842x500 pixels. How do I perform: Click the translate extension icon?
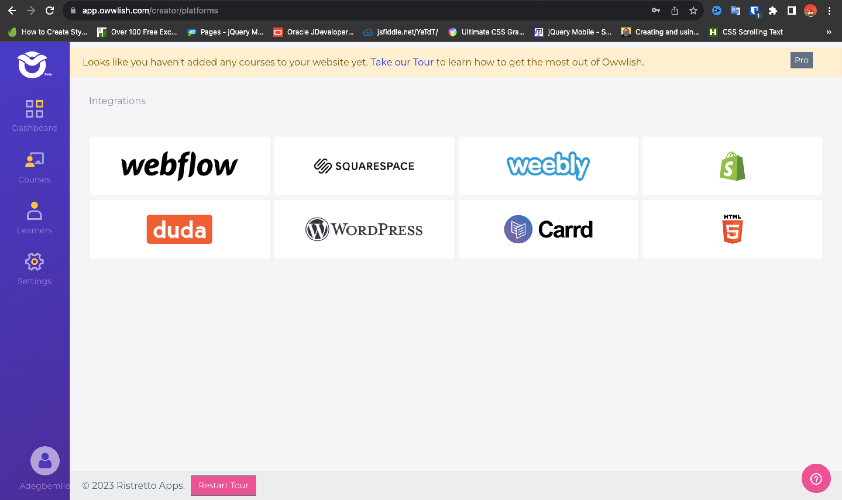coord(735,11)
